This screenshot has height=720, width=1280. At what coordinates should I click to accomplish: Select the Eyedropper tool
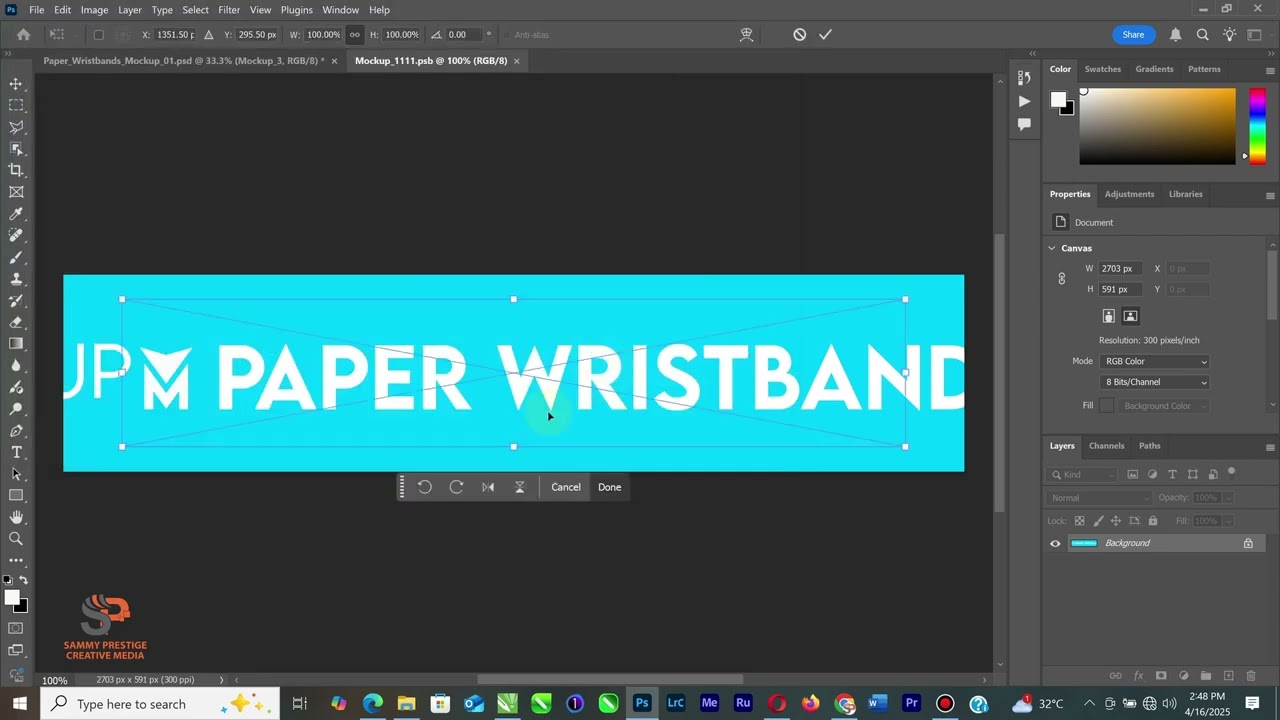pos(16,214)
